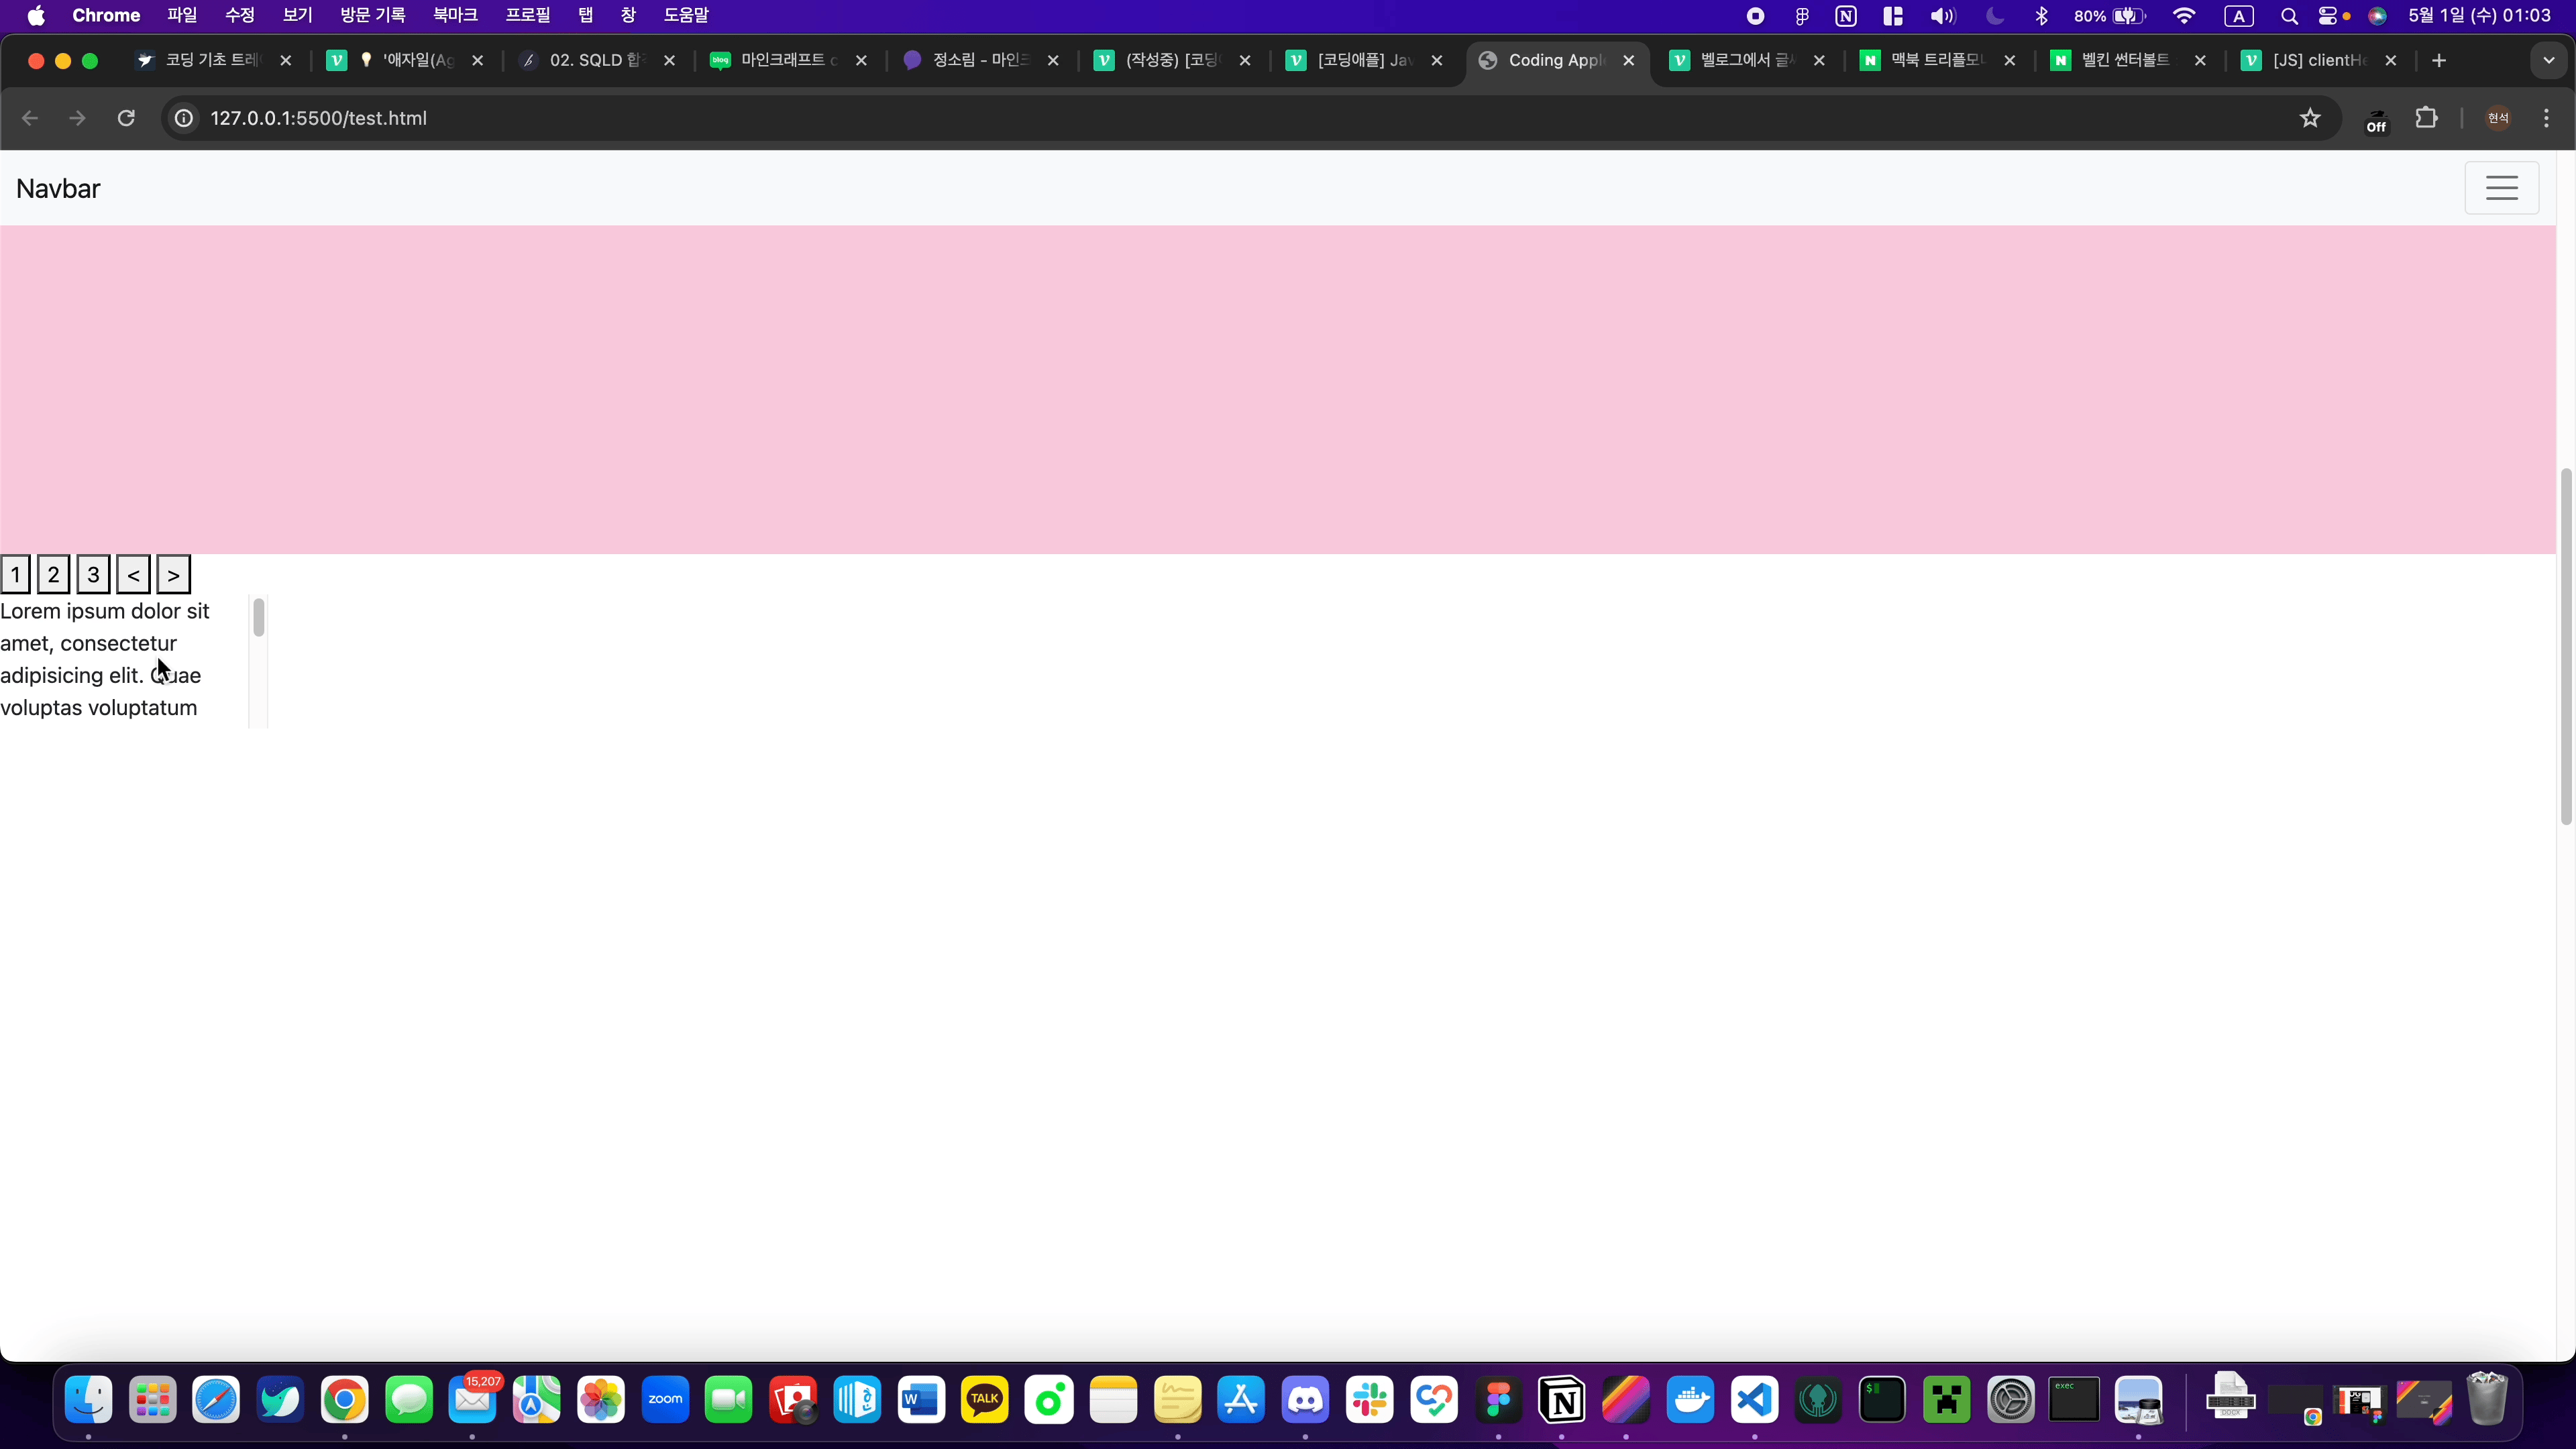Click the Navbar brand link
Viewport: 2576px width, 1449px height.
pos(58,189)
